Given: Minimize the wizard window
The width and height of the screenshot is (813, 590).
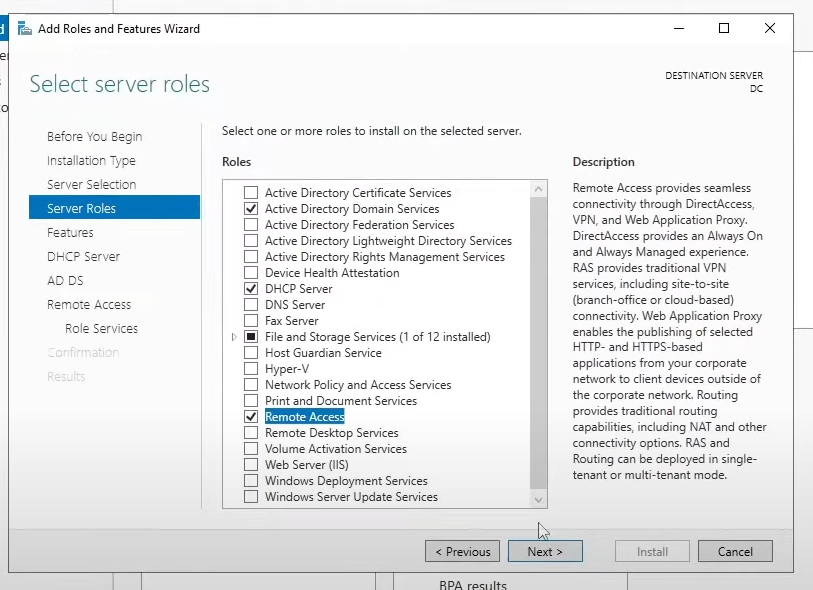Looking at the screenshot, I should [x=679, y=29].
